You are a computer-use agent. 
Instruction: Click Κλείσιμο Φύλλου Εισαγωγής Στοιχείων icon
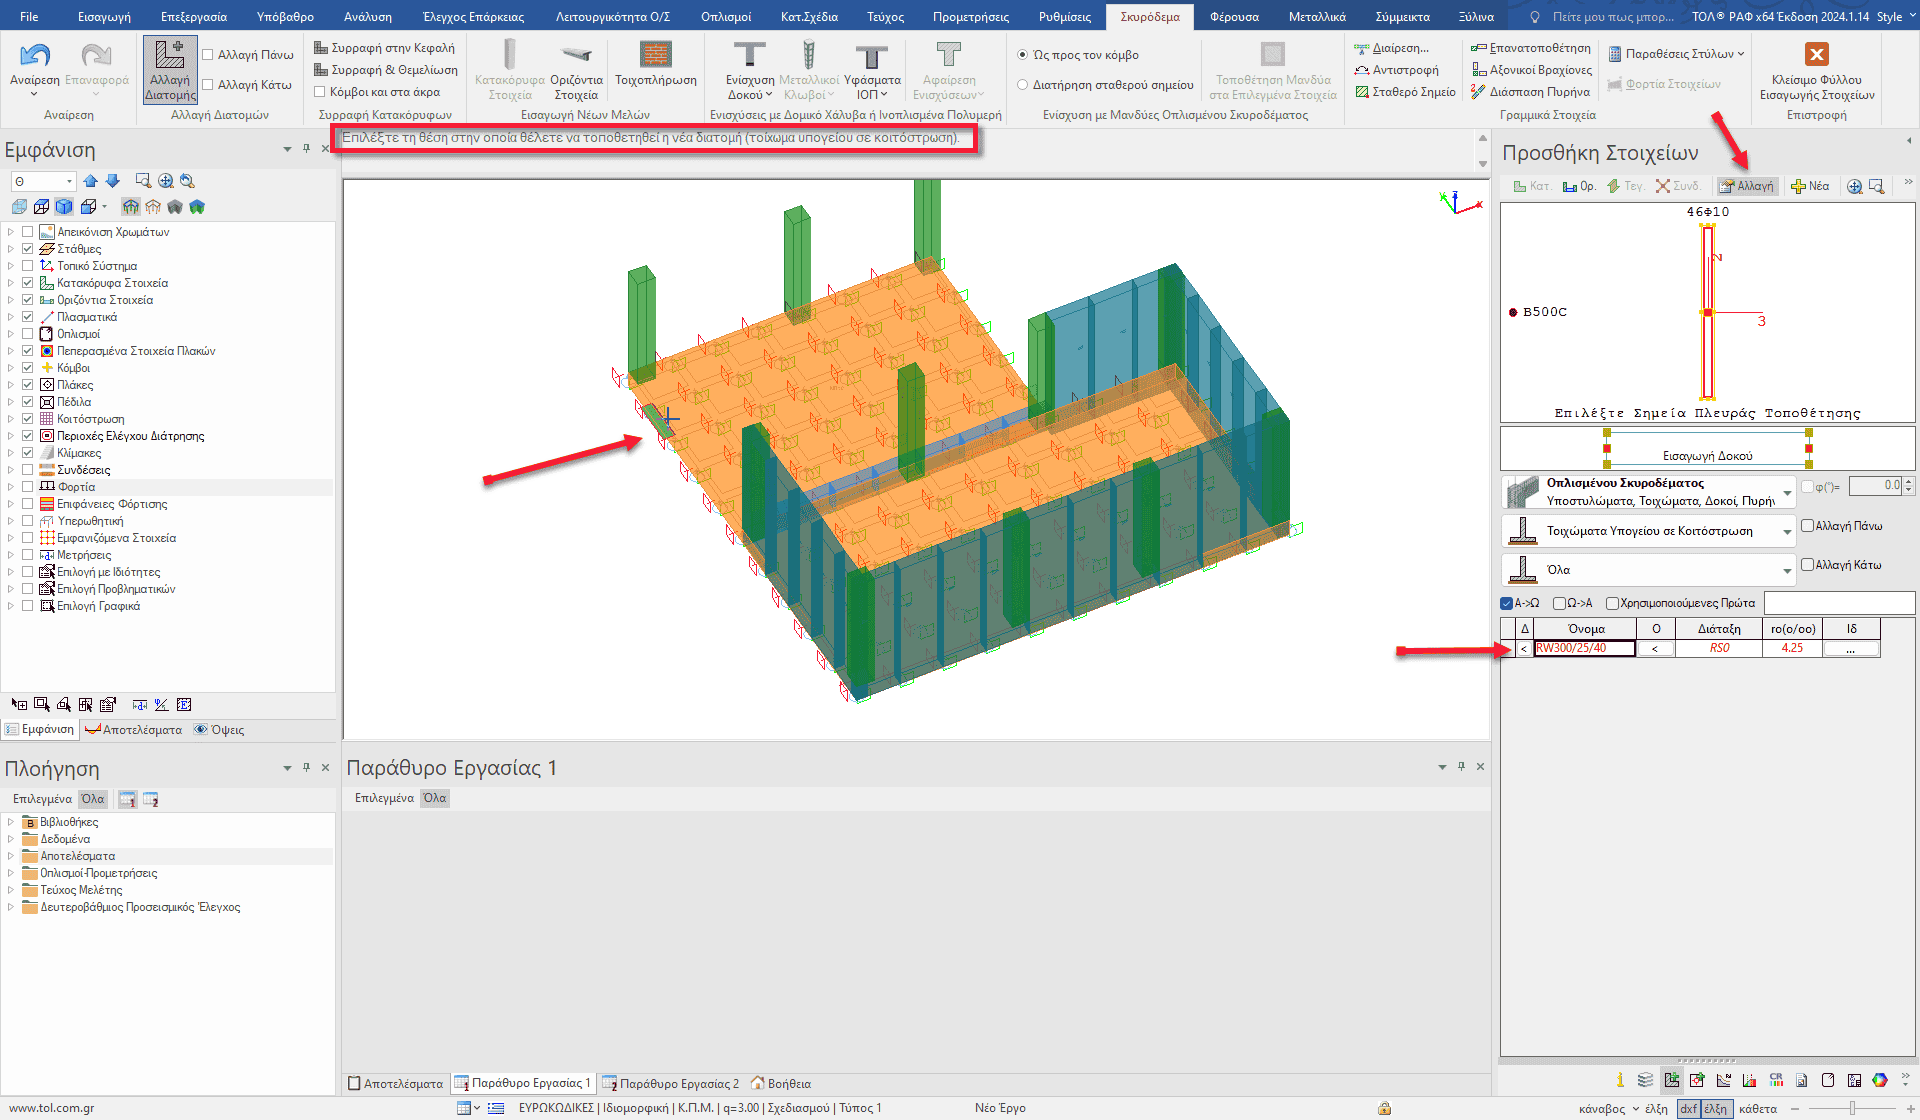[1816, 56]
